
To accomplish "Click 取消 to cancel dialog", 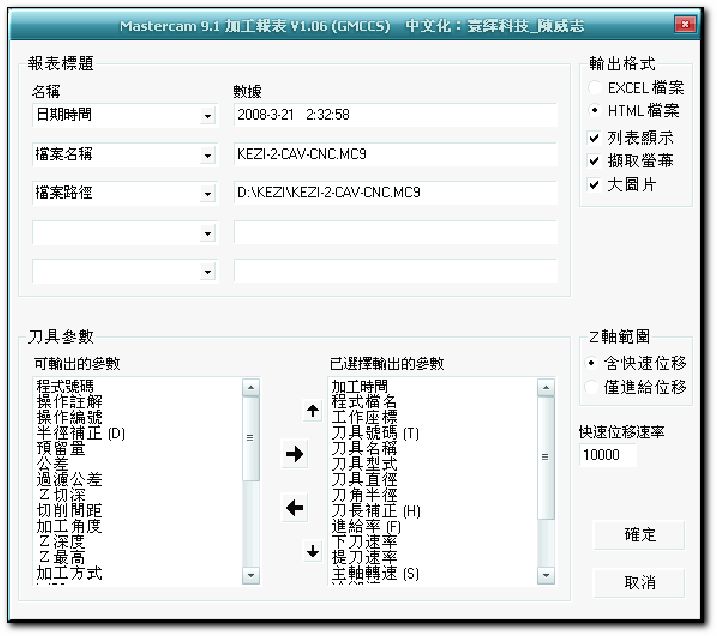I will (639, 583).
